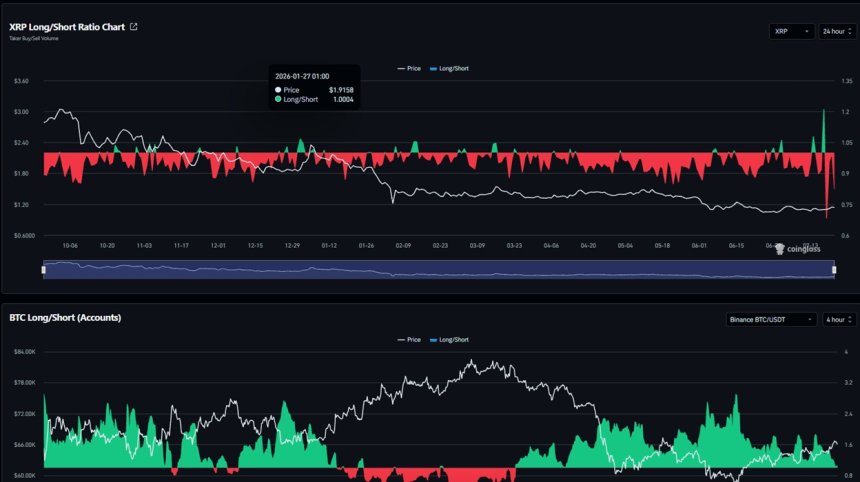Grab the left handle of XRP range slider
Screen dimensions: 860x482
[43, 269]
